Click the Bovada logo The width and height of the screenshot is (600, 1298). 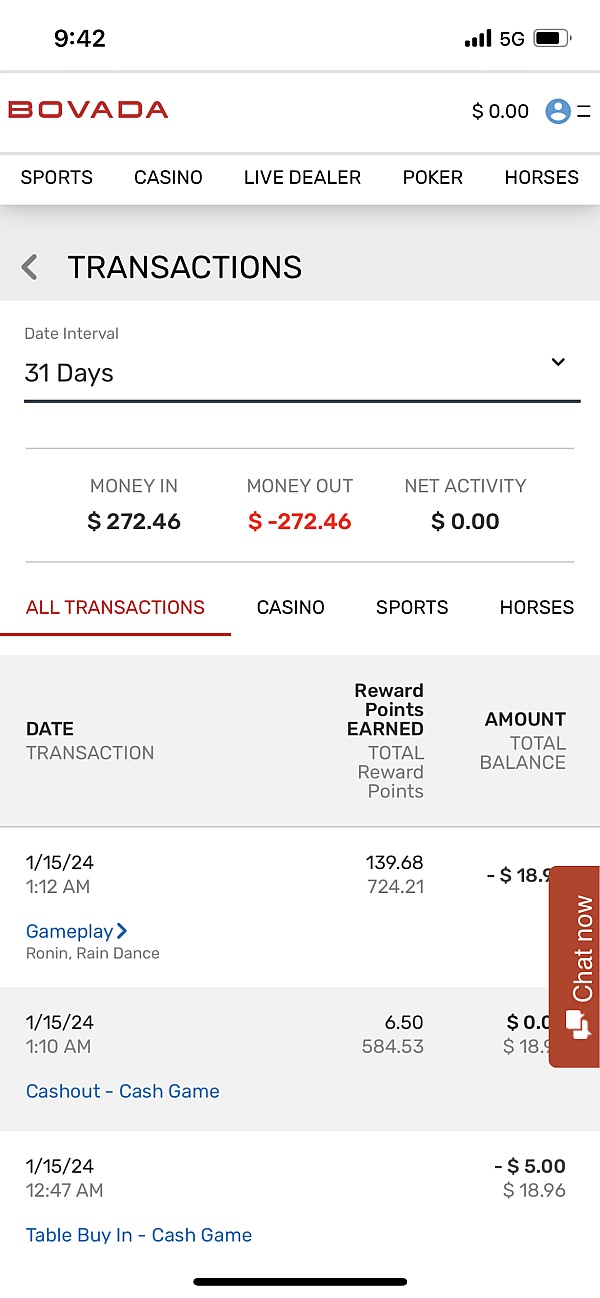(87, 111)
